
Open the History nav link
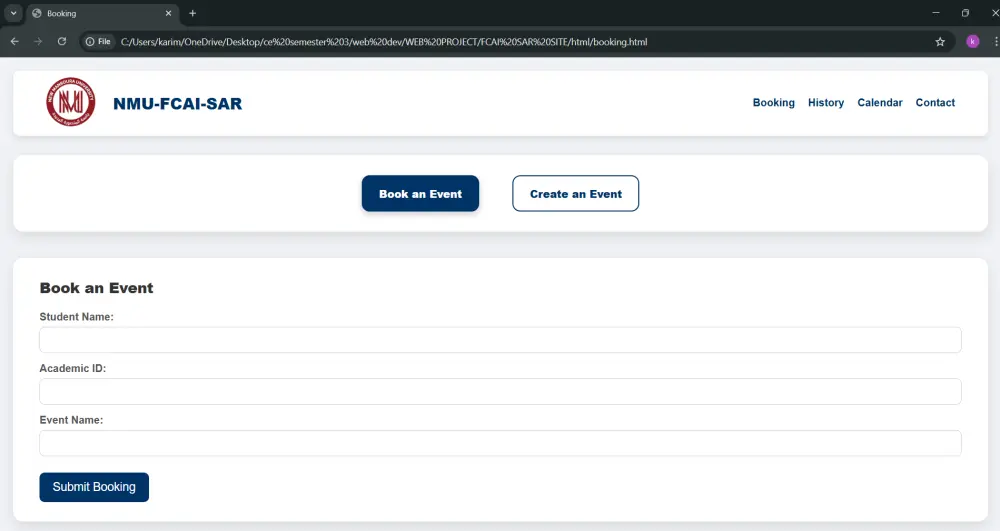click(x=826, y=103)
